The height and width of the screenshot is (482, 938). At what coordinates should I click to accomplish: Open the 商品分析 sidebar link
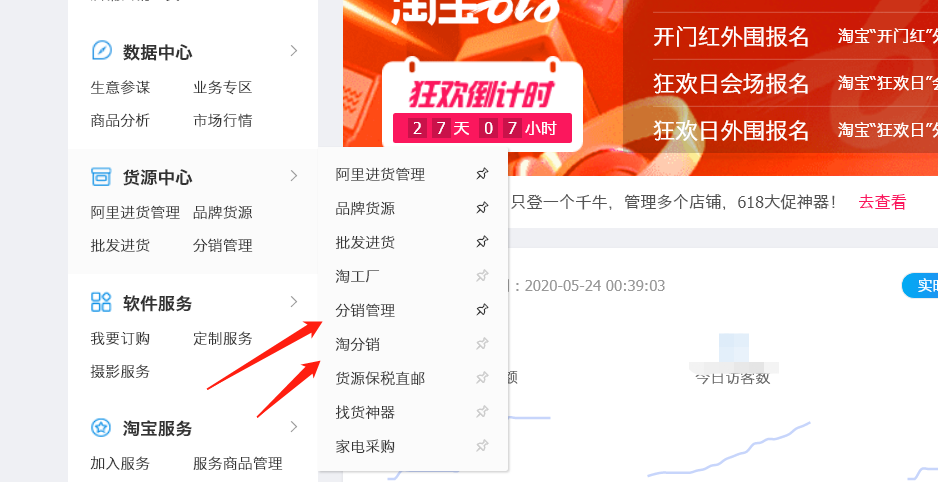point(120,120)
